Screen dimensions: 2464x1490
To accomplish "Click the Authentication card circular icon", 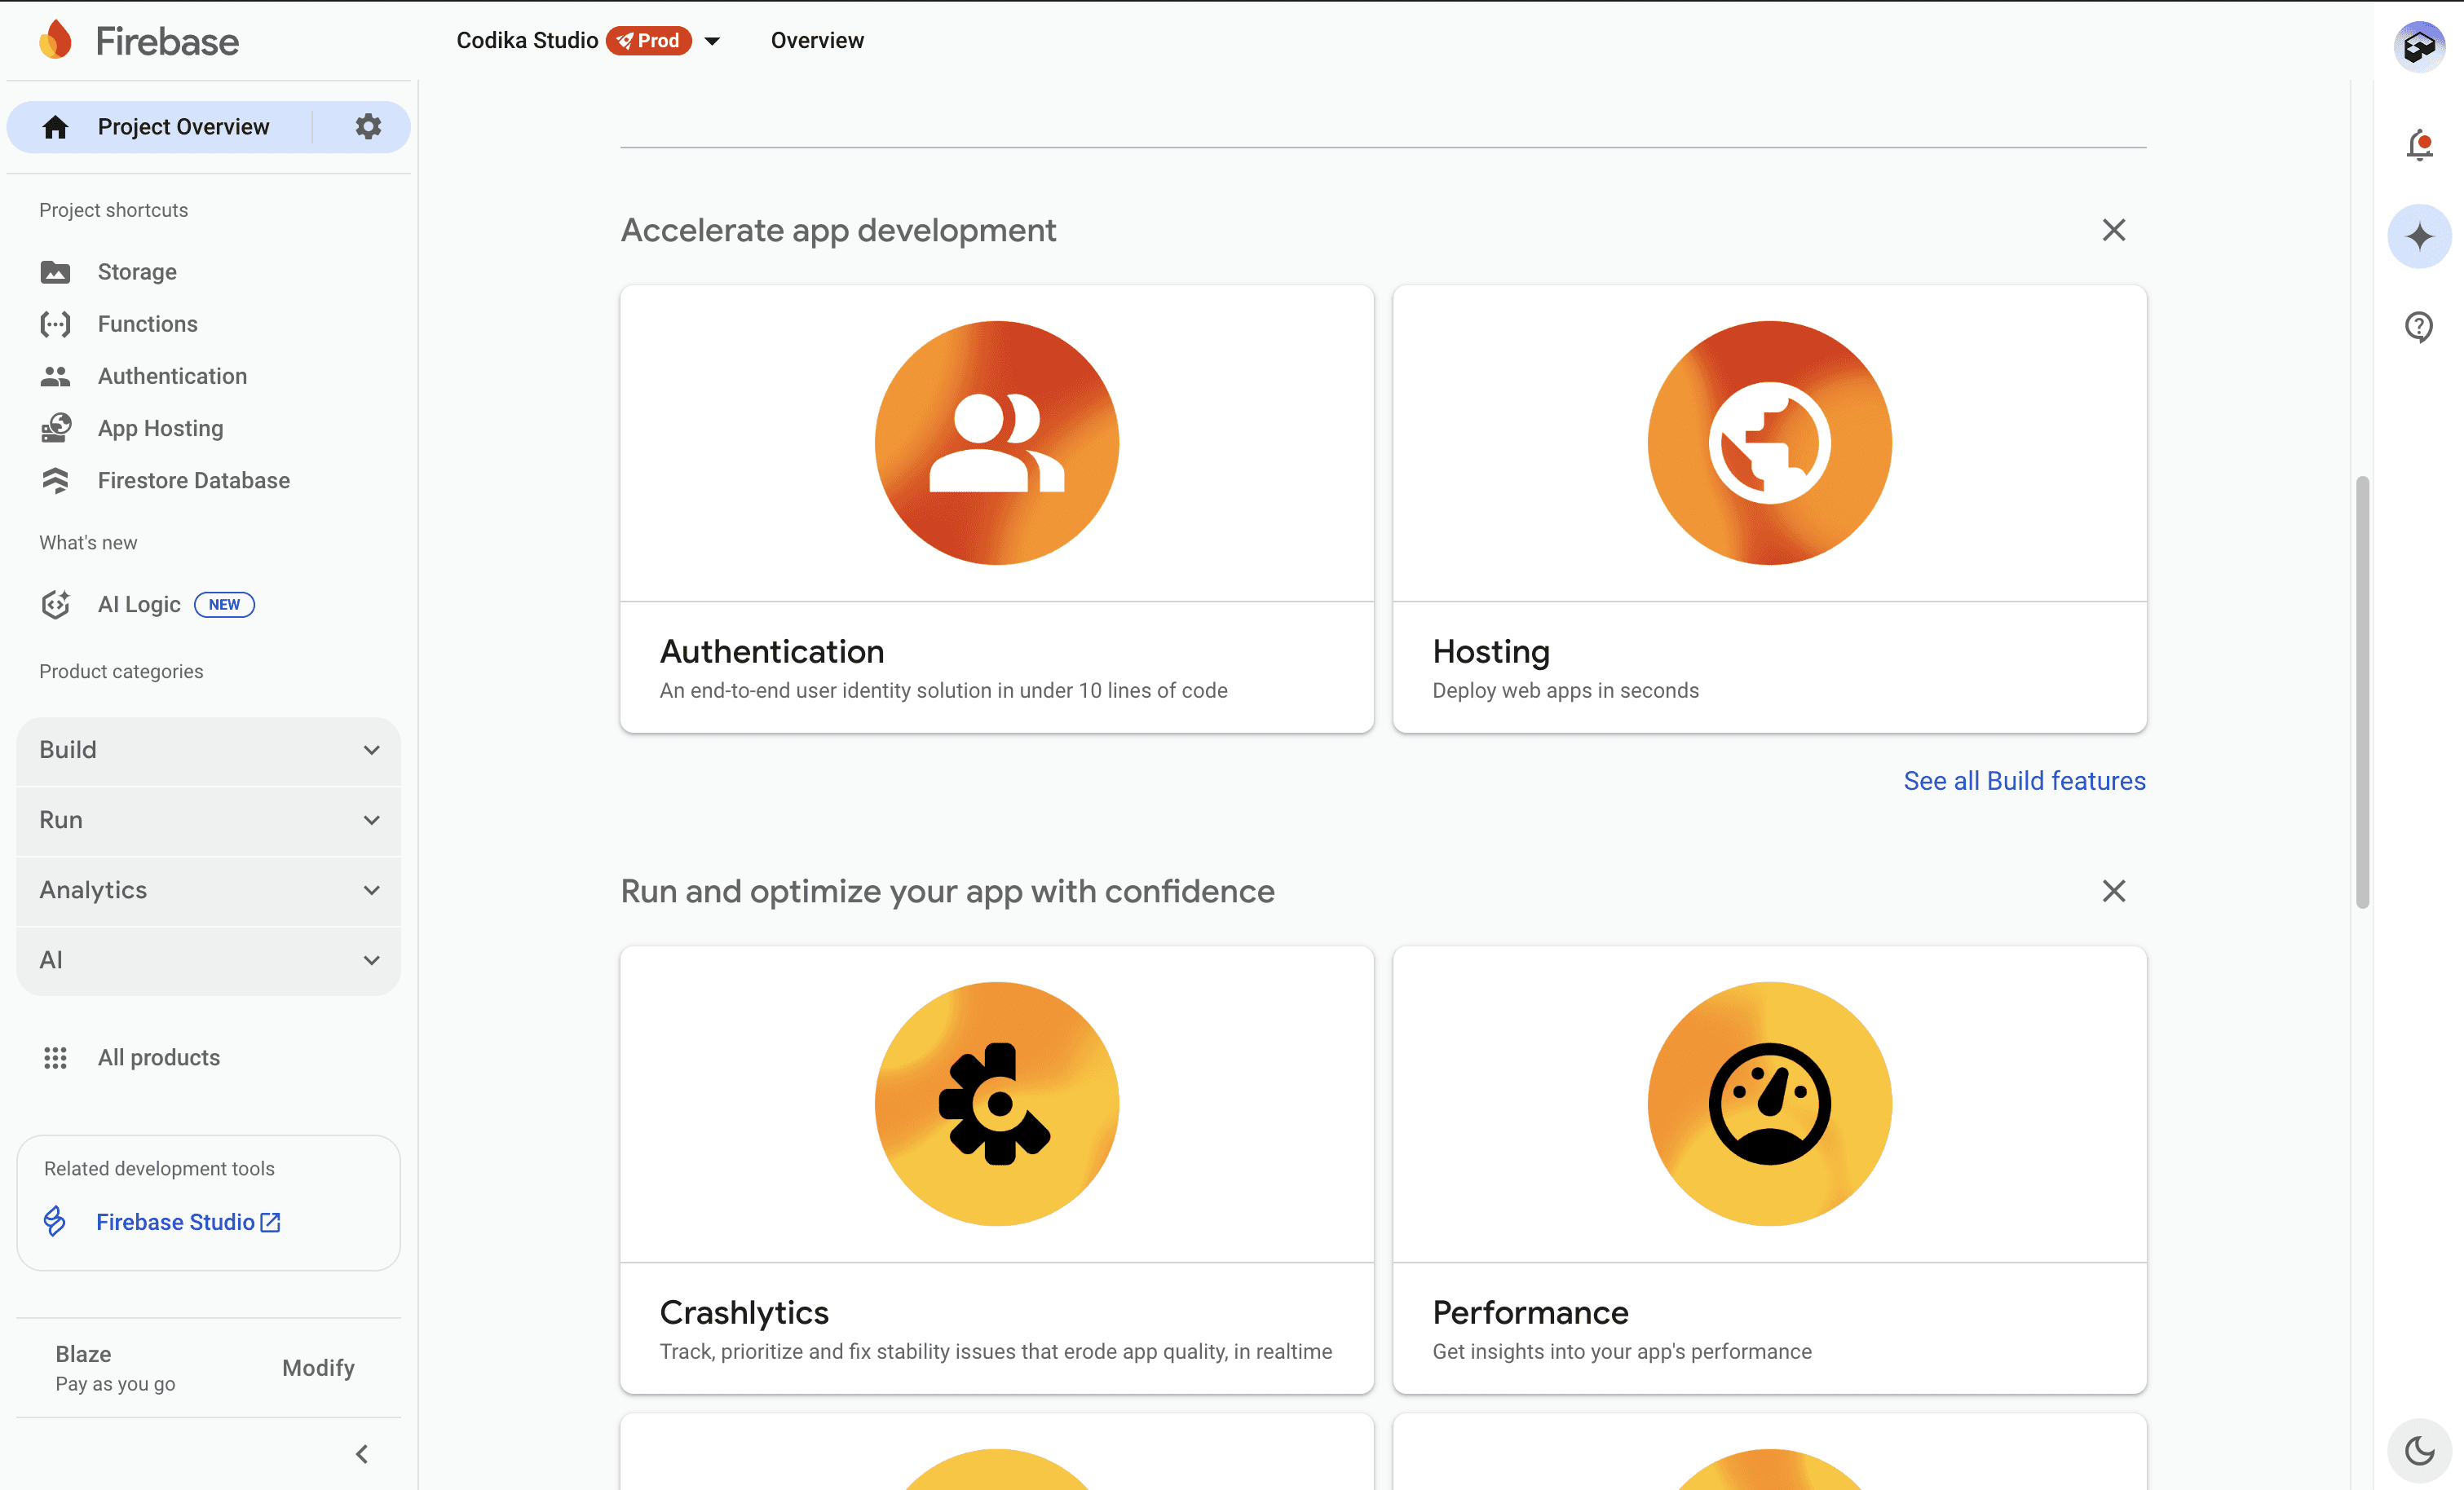I will point(997,443).
